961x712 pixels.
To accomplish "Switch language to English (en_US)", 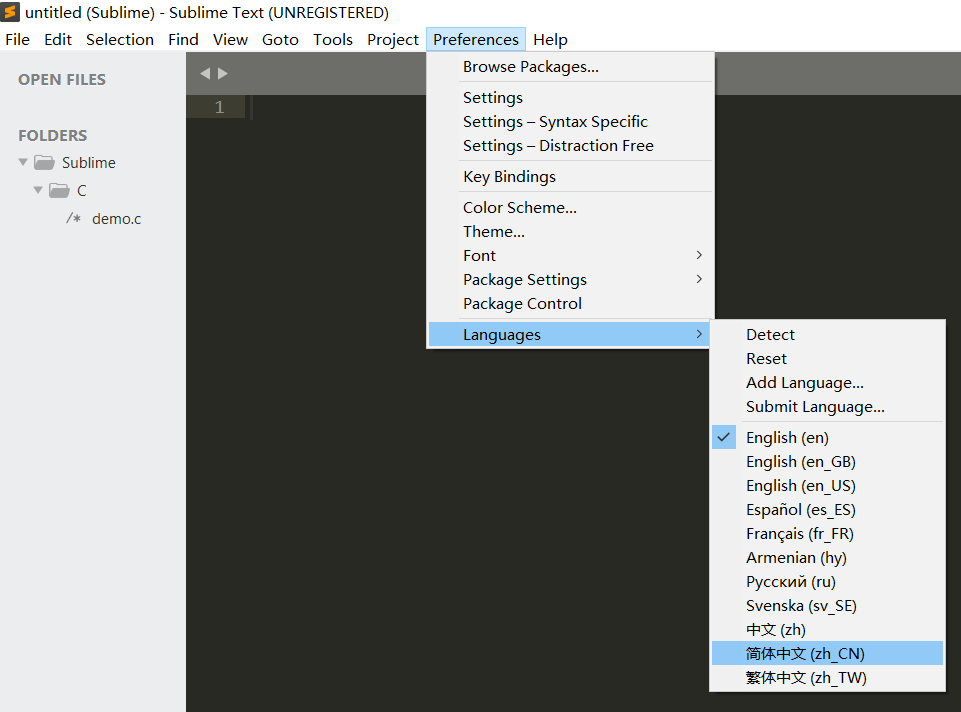I will [827, 485].
